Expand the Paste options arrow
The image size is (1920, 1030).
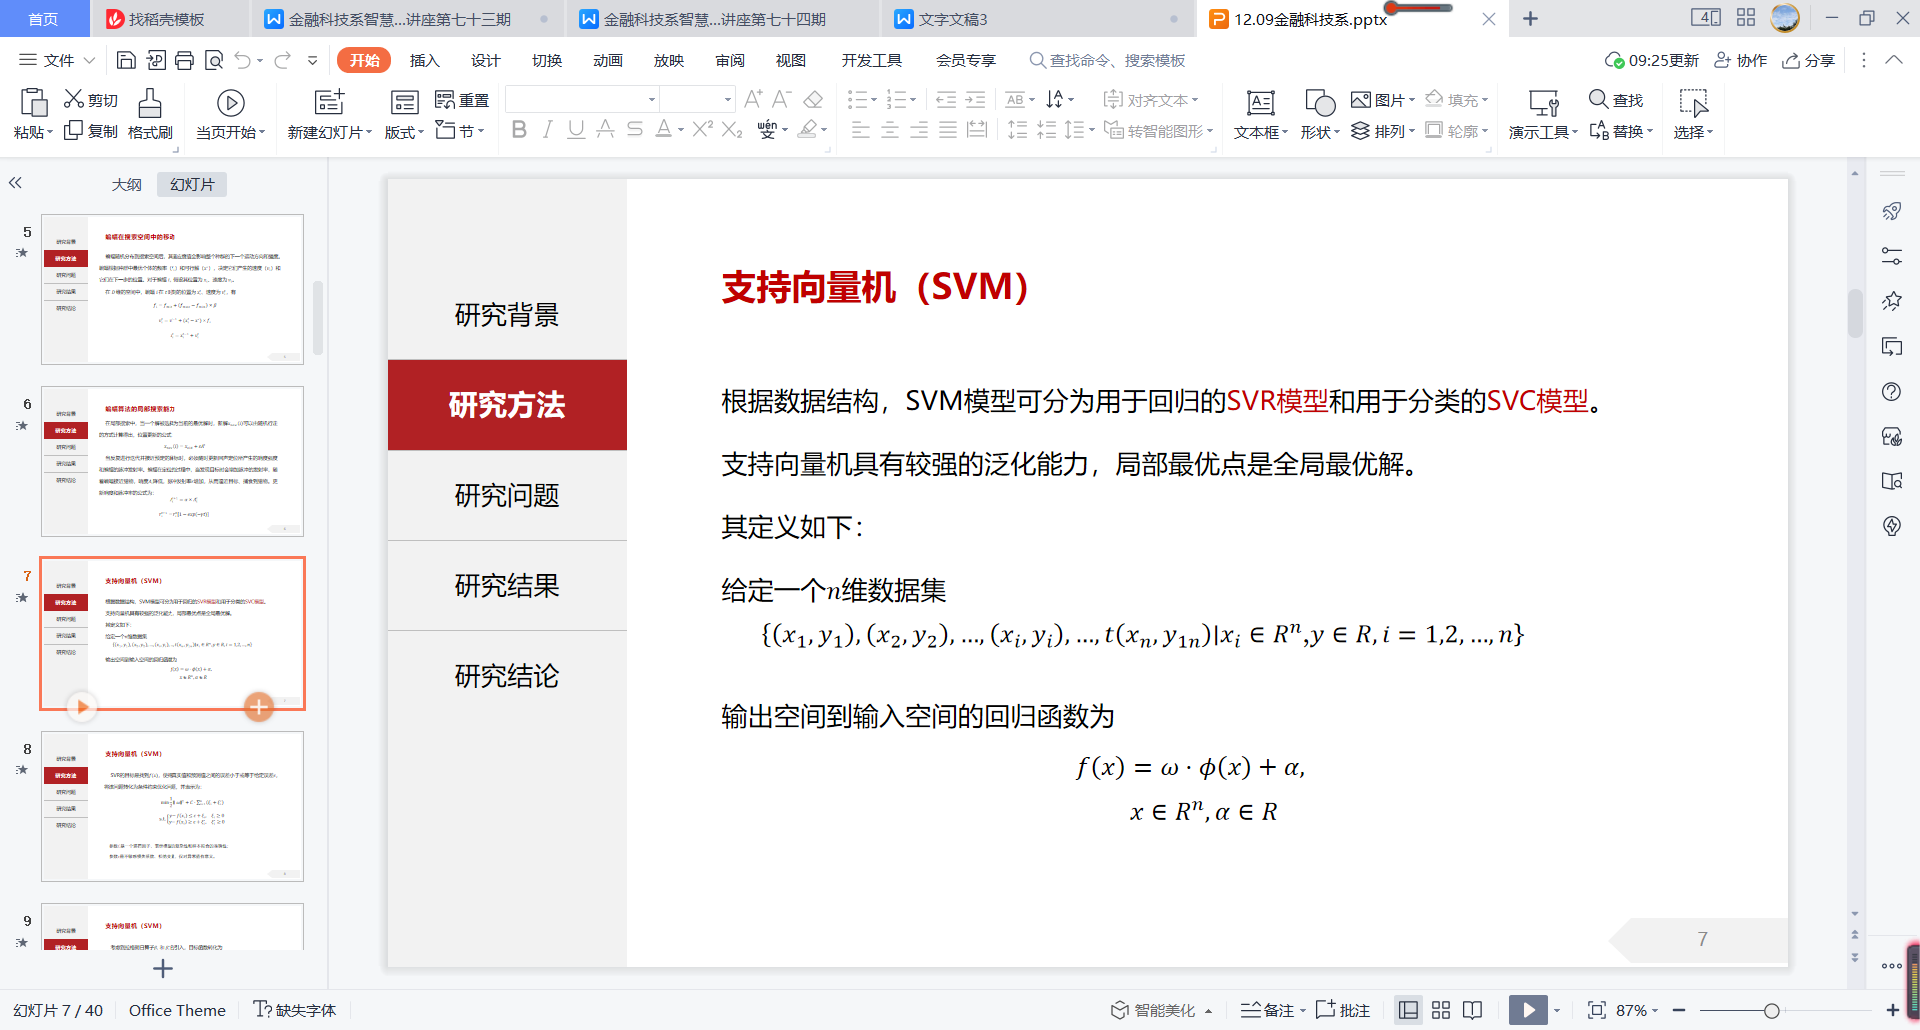pyautogui.click(x=50, y=132)
